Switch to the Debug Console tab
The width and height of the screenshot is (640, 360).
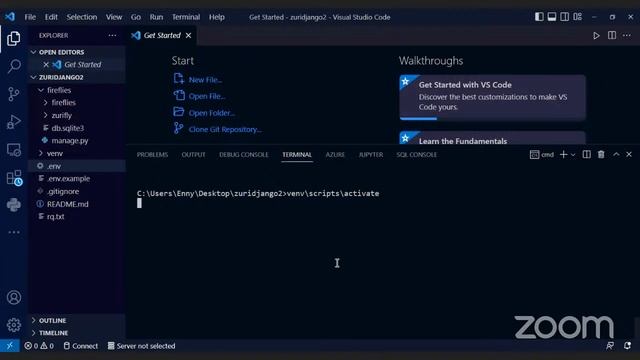tap(244, 155)
